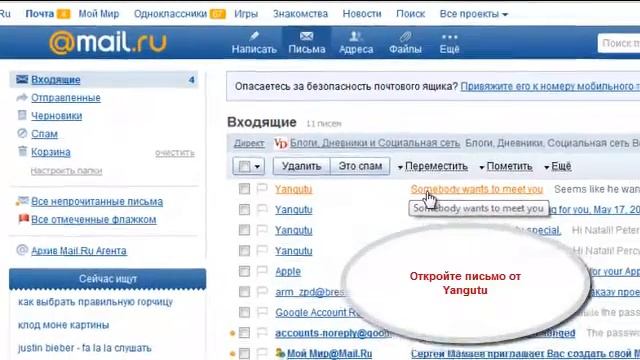Click the unread letters envelope icon
Viewport: 640px width, 360px height.
coord(22,201)
